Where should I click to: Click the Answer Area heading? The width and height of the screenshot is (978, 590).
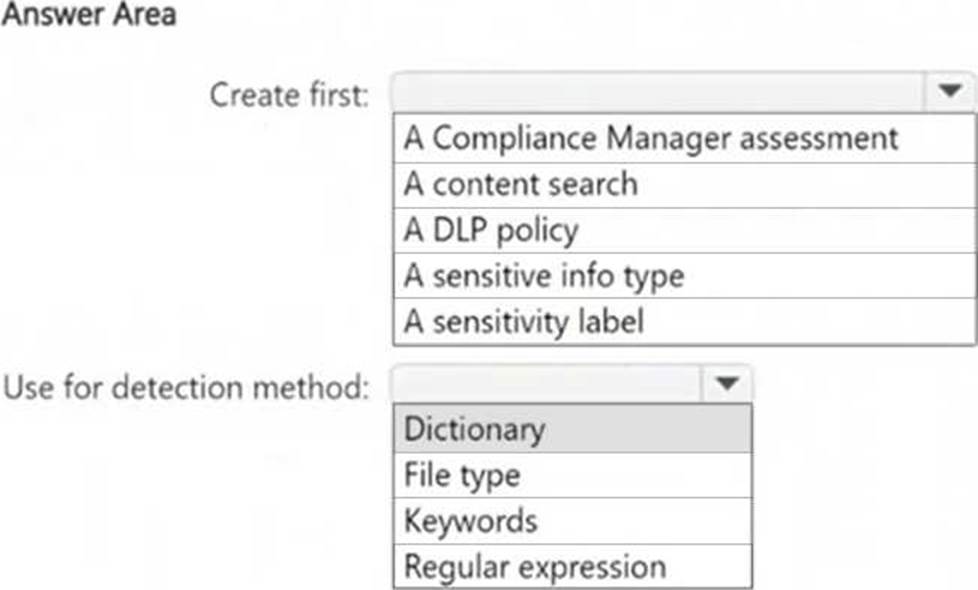(89, 15)
